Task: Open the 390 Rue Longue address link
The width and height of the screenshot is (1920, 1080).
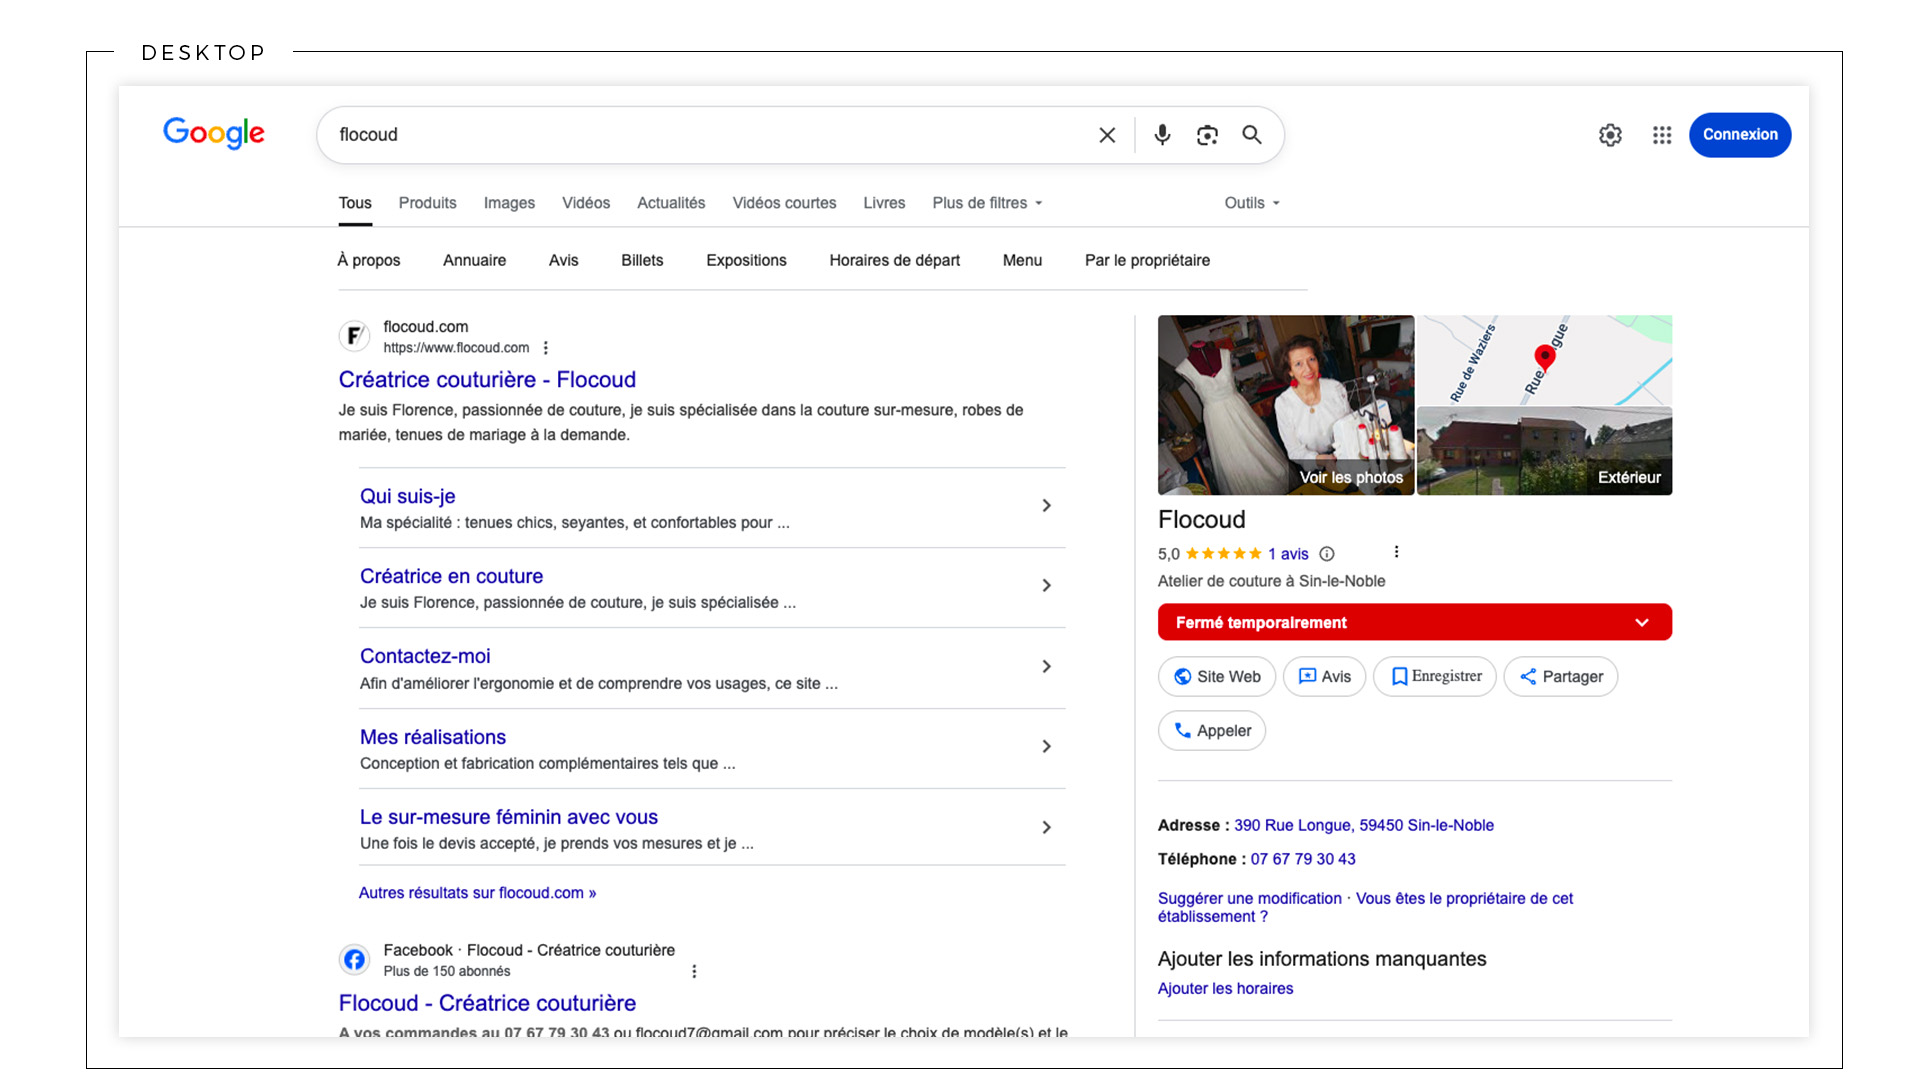Action: point(1364,825)
